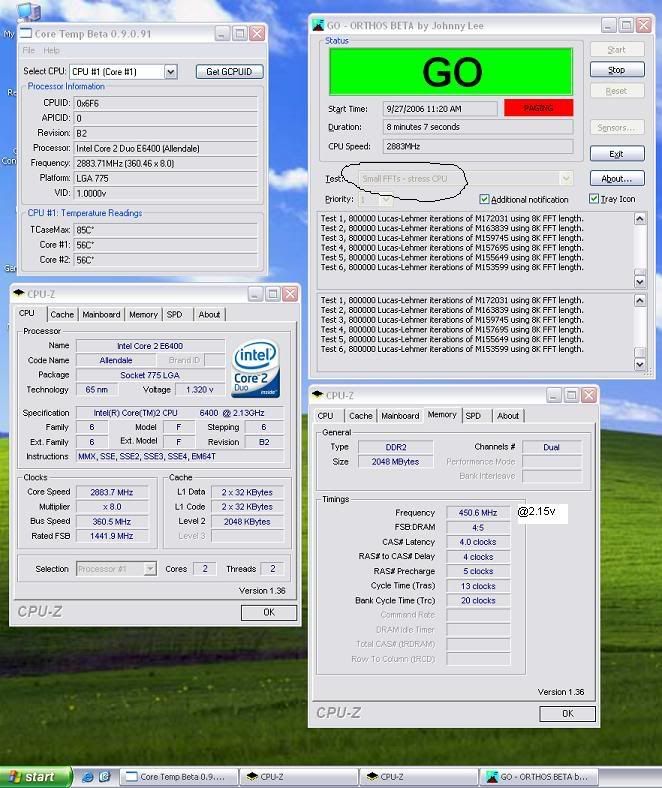Select CPU tab in CPU-Z CPU window

[x=27, y=313]
